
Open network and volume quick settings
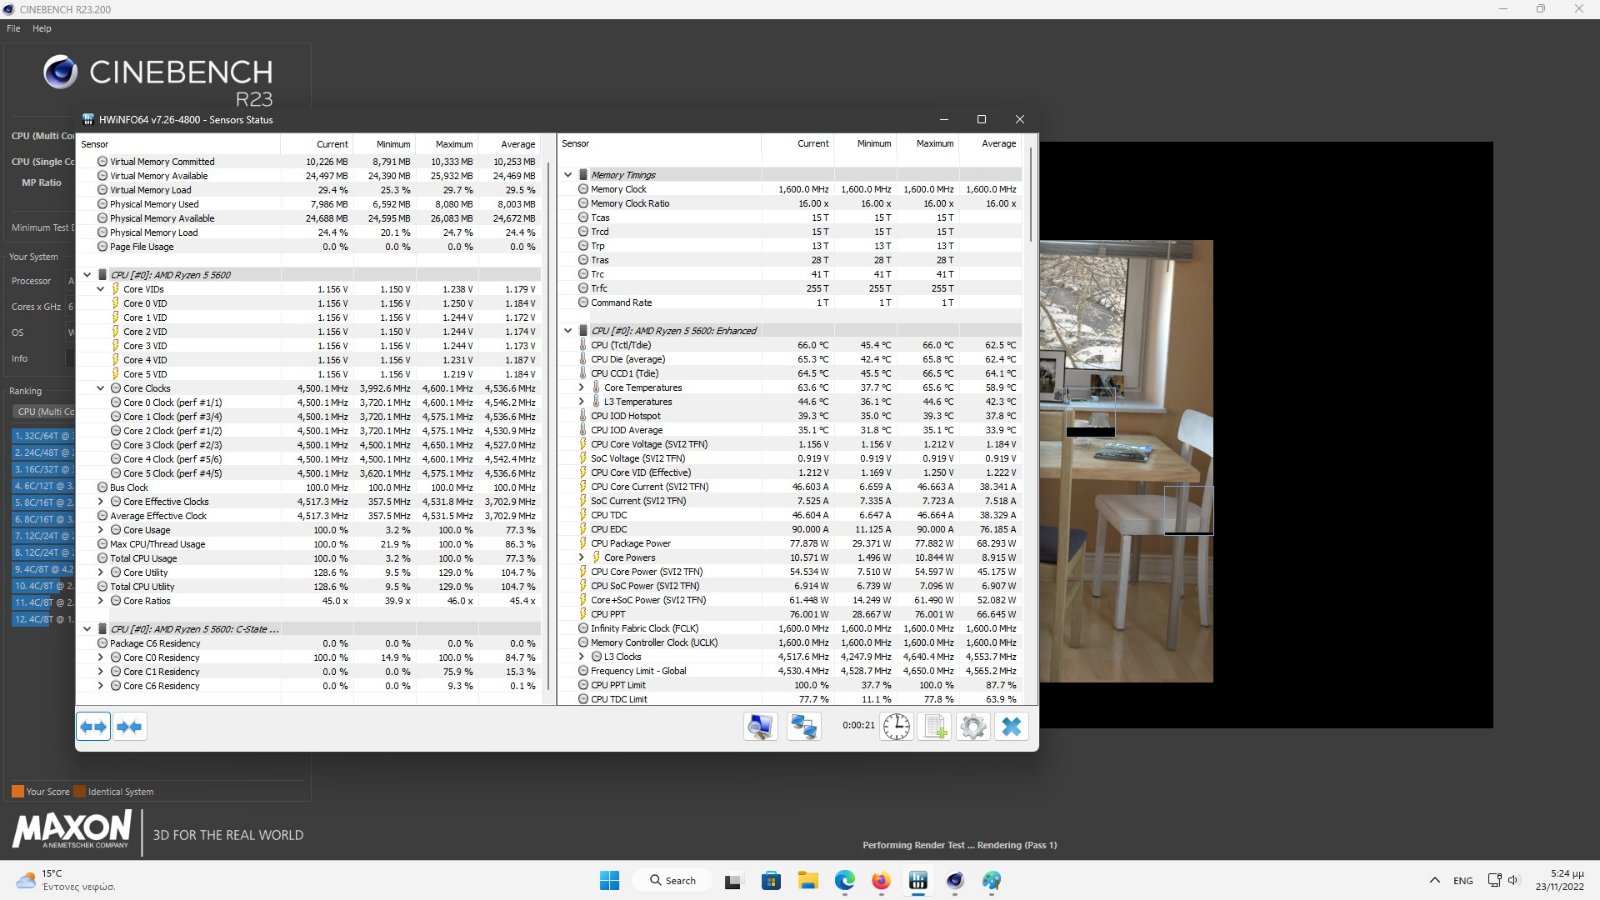pos(1503,880)
